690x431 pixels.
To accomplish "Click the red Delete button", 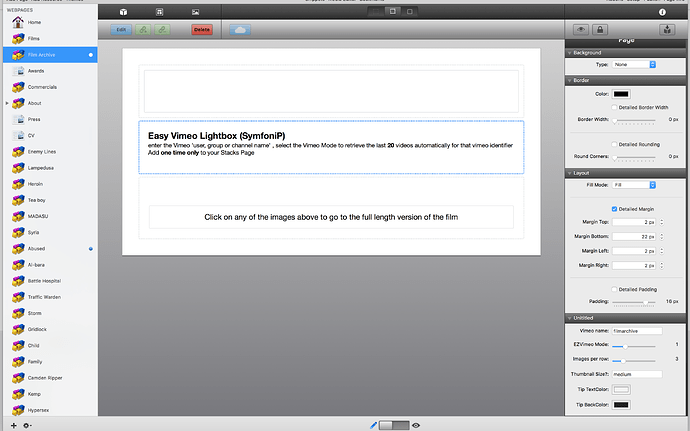I will point(202,29).
